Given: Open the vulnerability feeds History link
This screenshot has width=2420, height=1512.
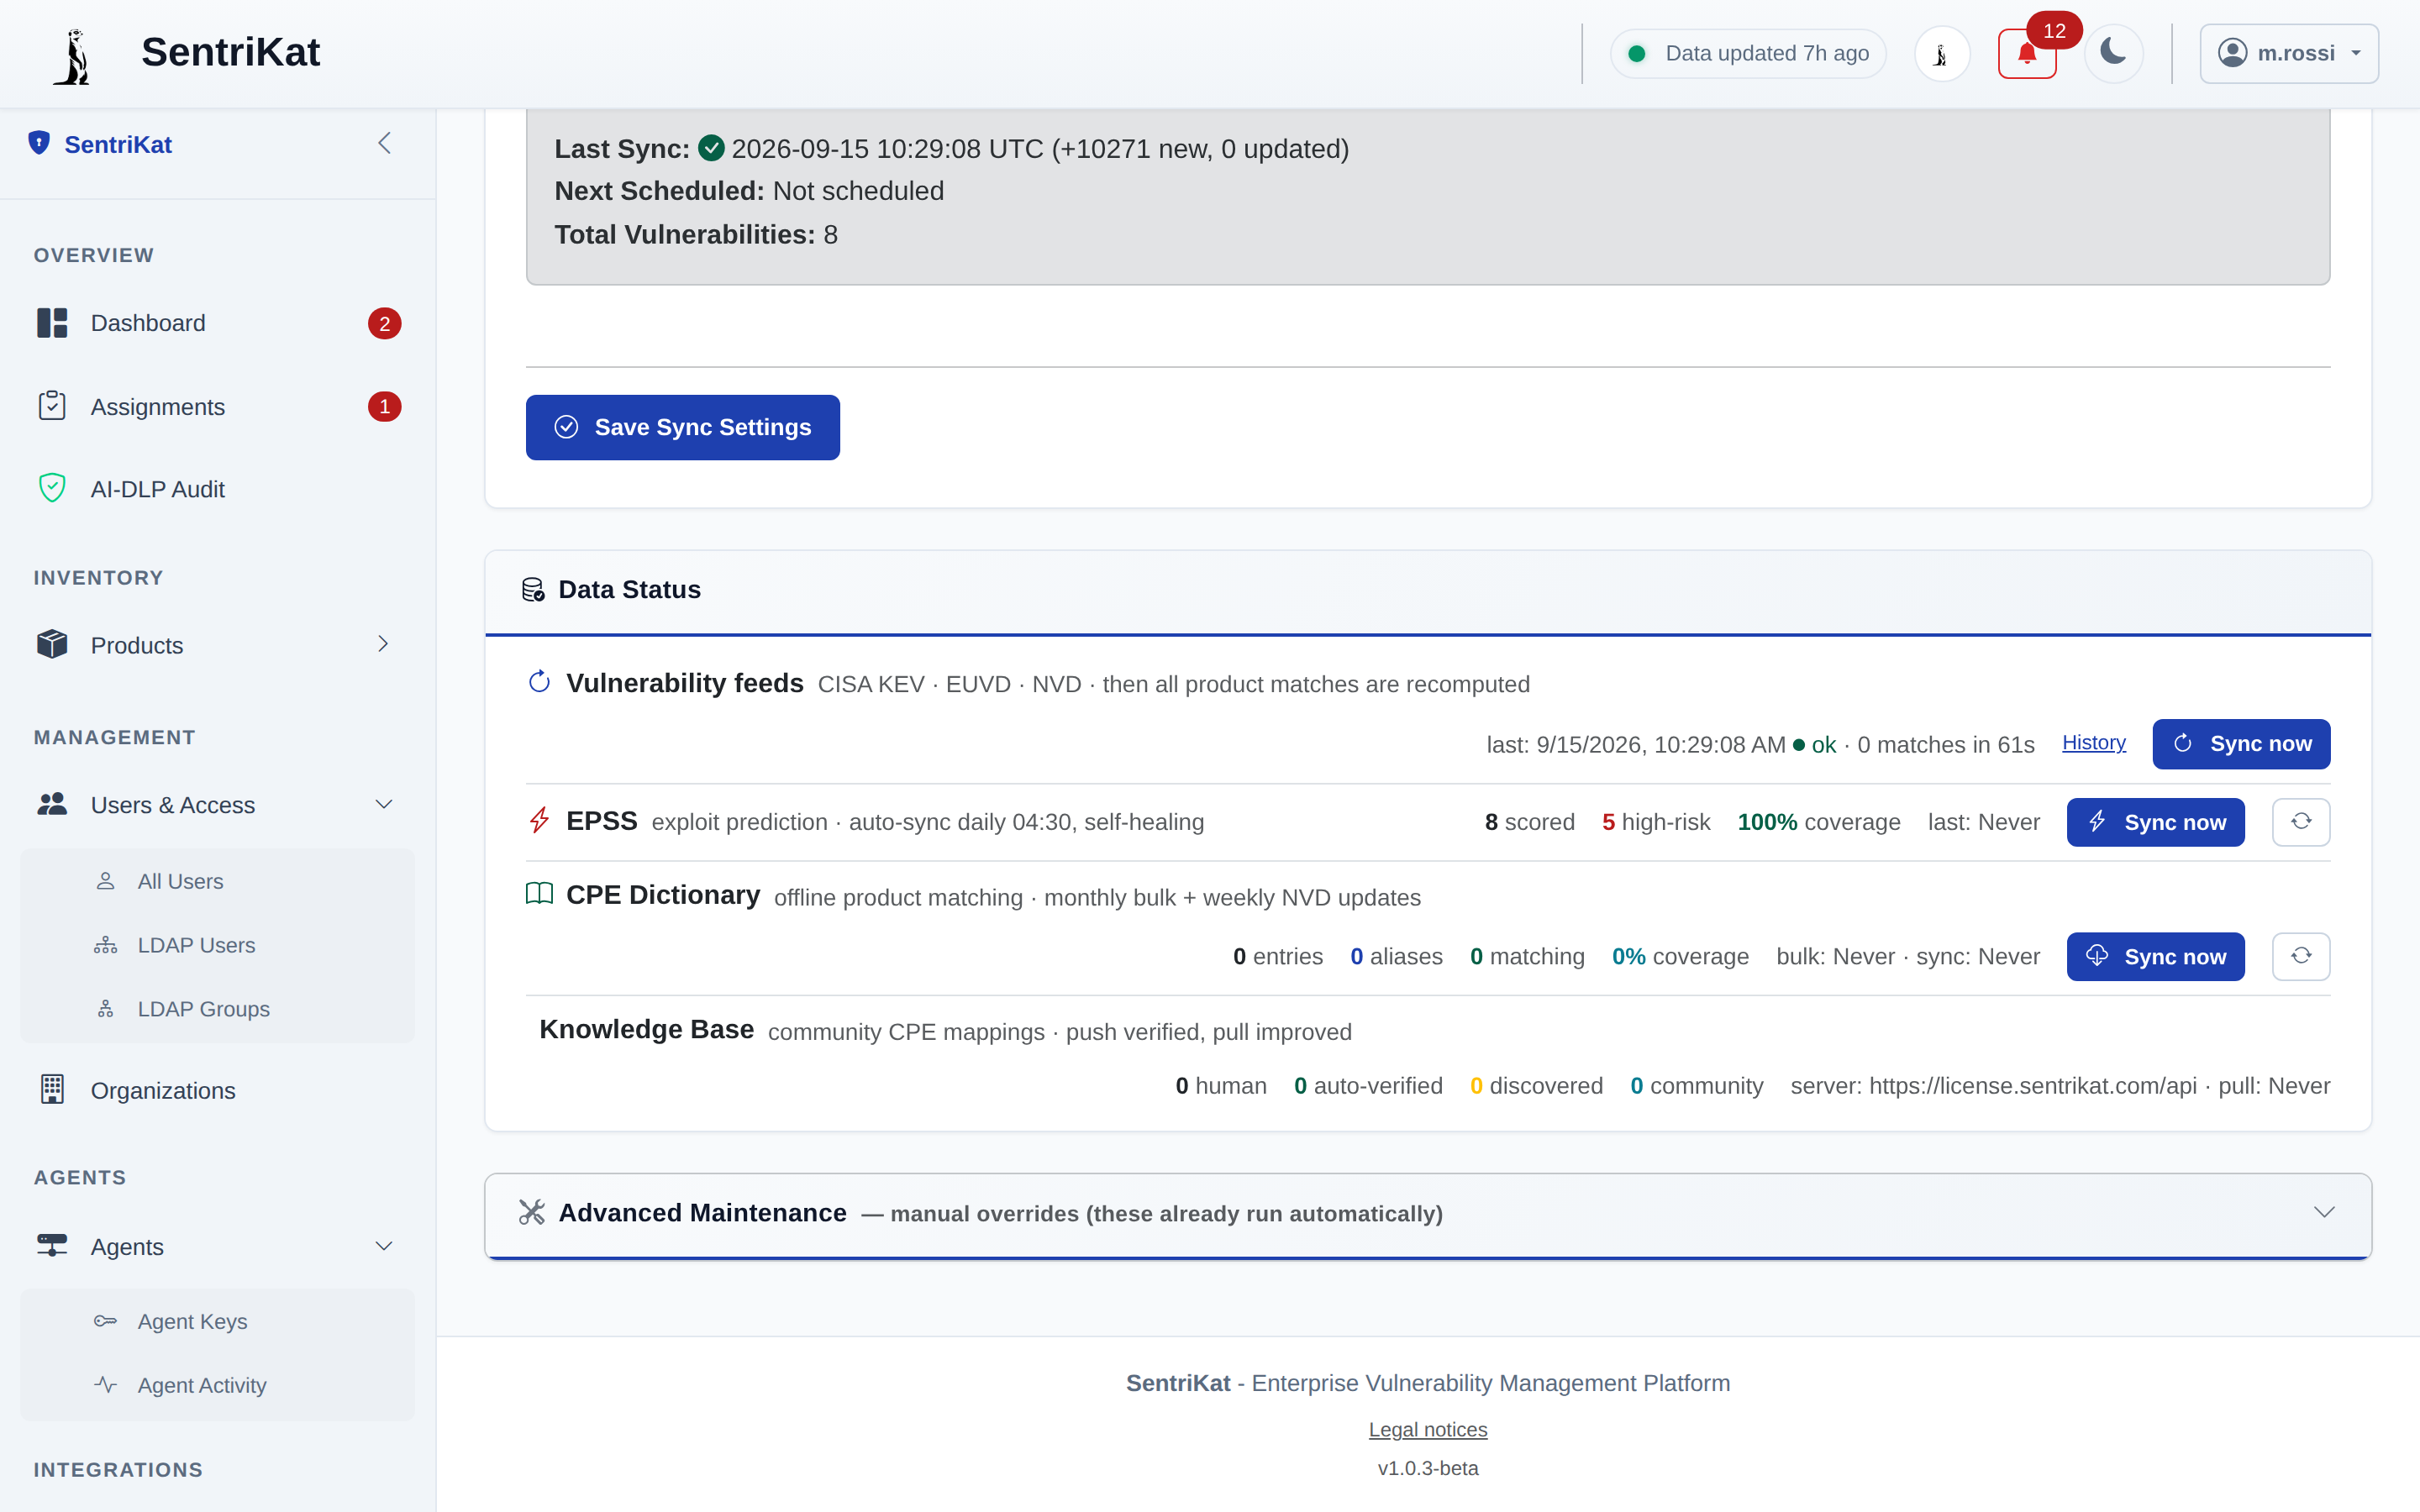Looking at the screenshot, I should tap(2094, 743).
